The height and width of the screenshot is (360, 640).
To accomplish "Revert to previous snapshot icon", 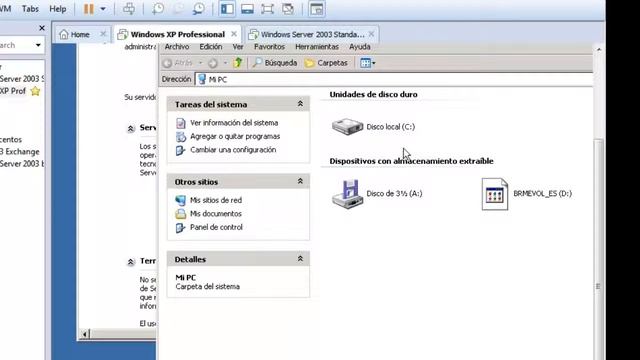I will point(178,9).
